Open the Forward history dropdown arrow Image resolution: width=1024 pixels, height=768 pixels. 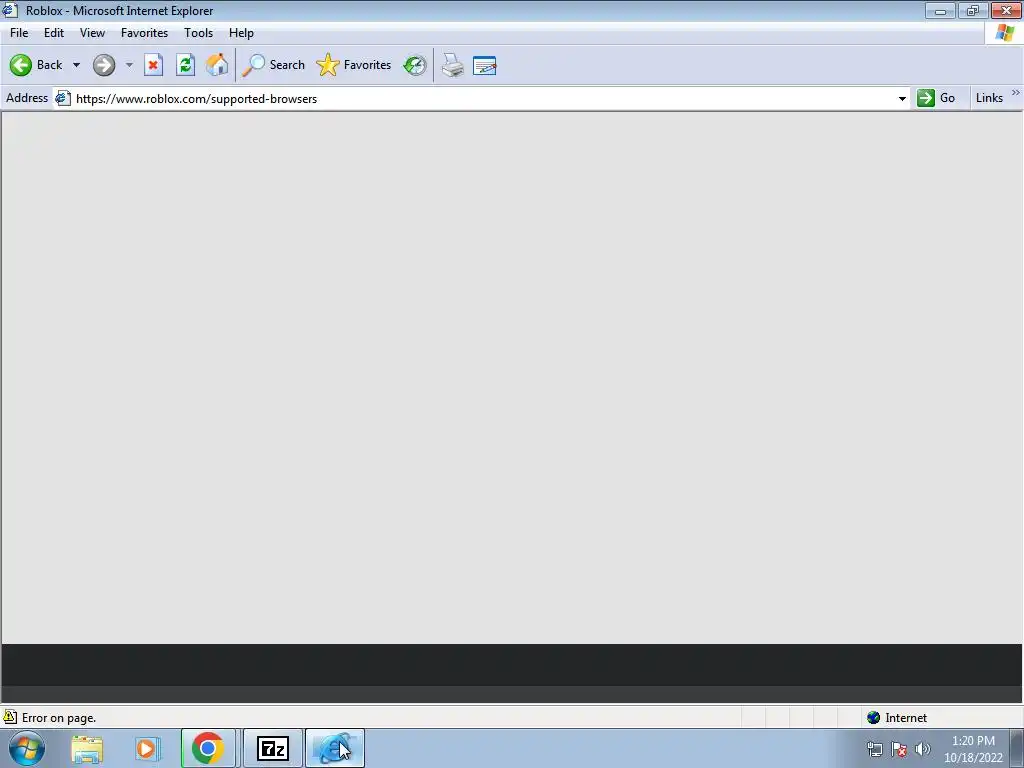pyautogui.click(x=129, y=65)
